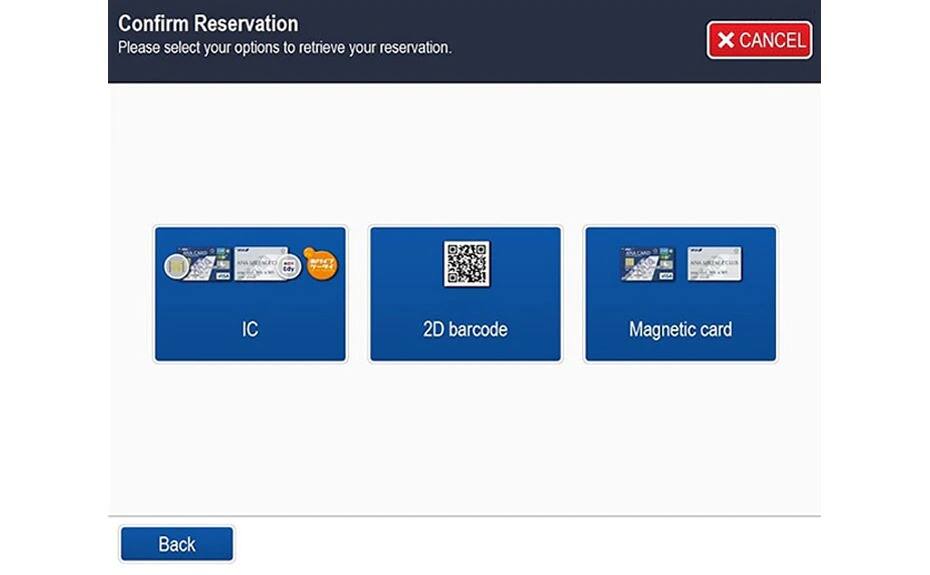Tap the orange mobile wallet badge
The width and height of the screenshot is (930, 575).
pos(321,265)
